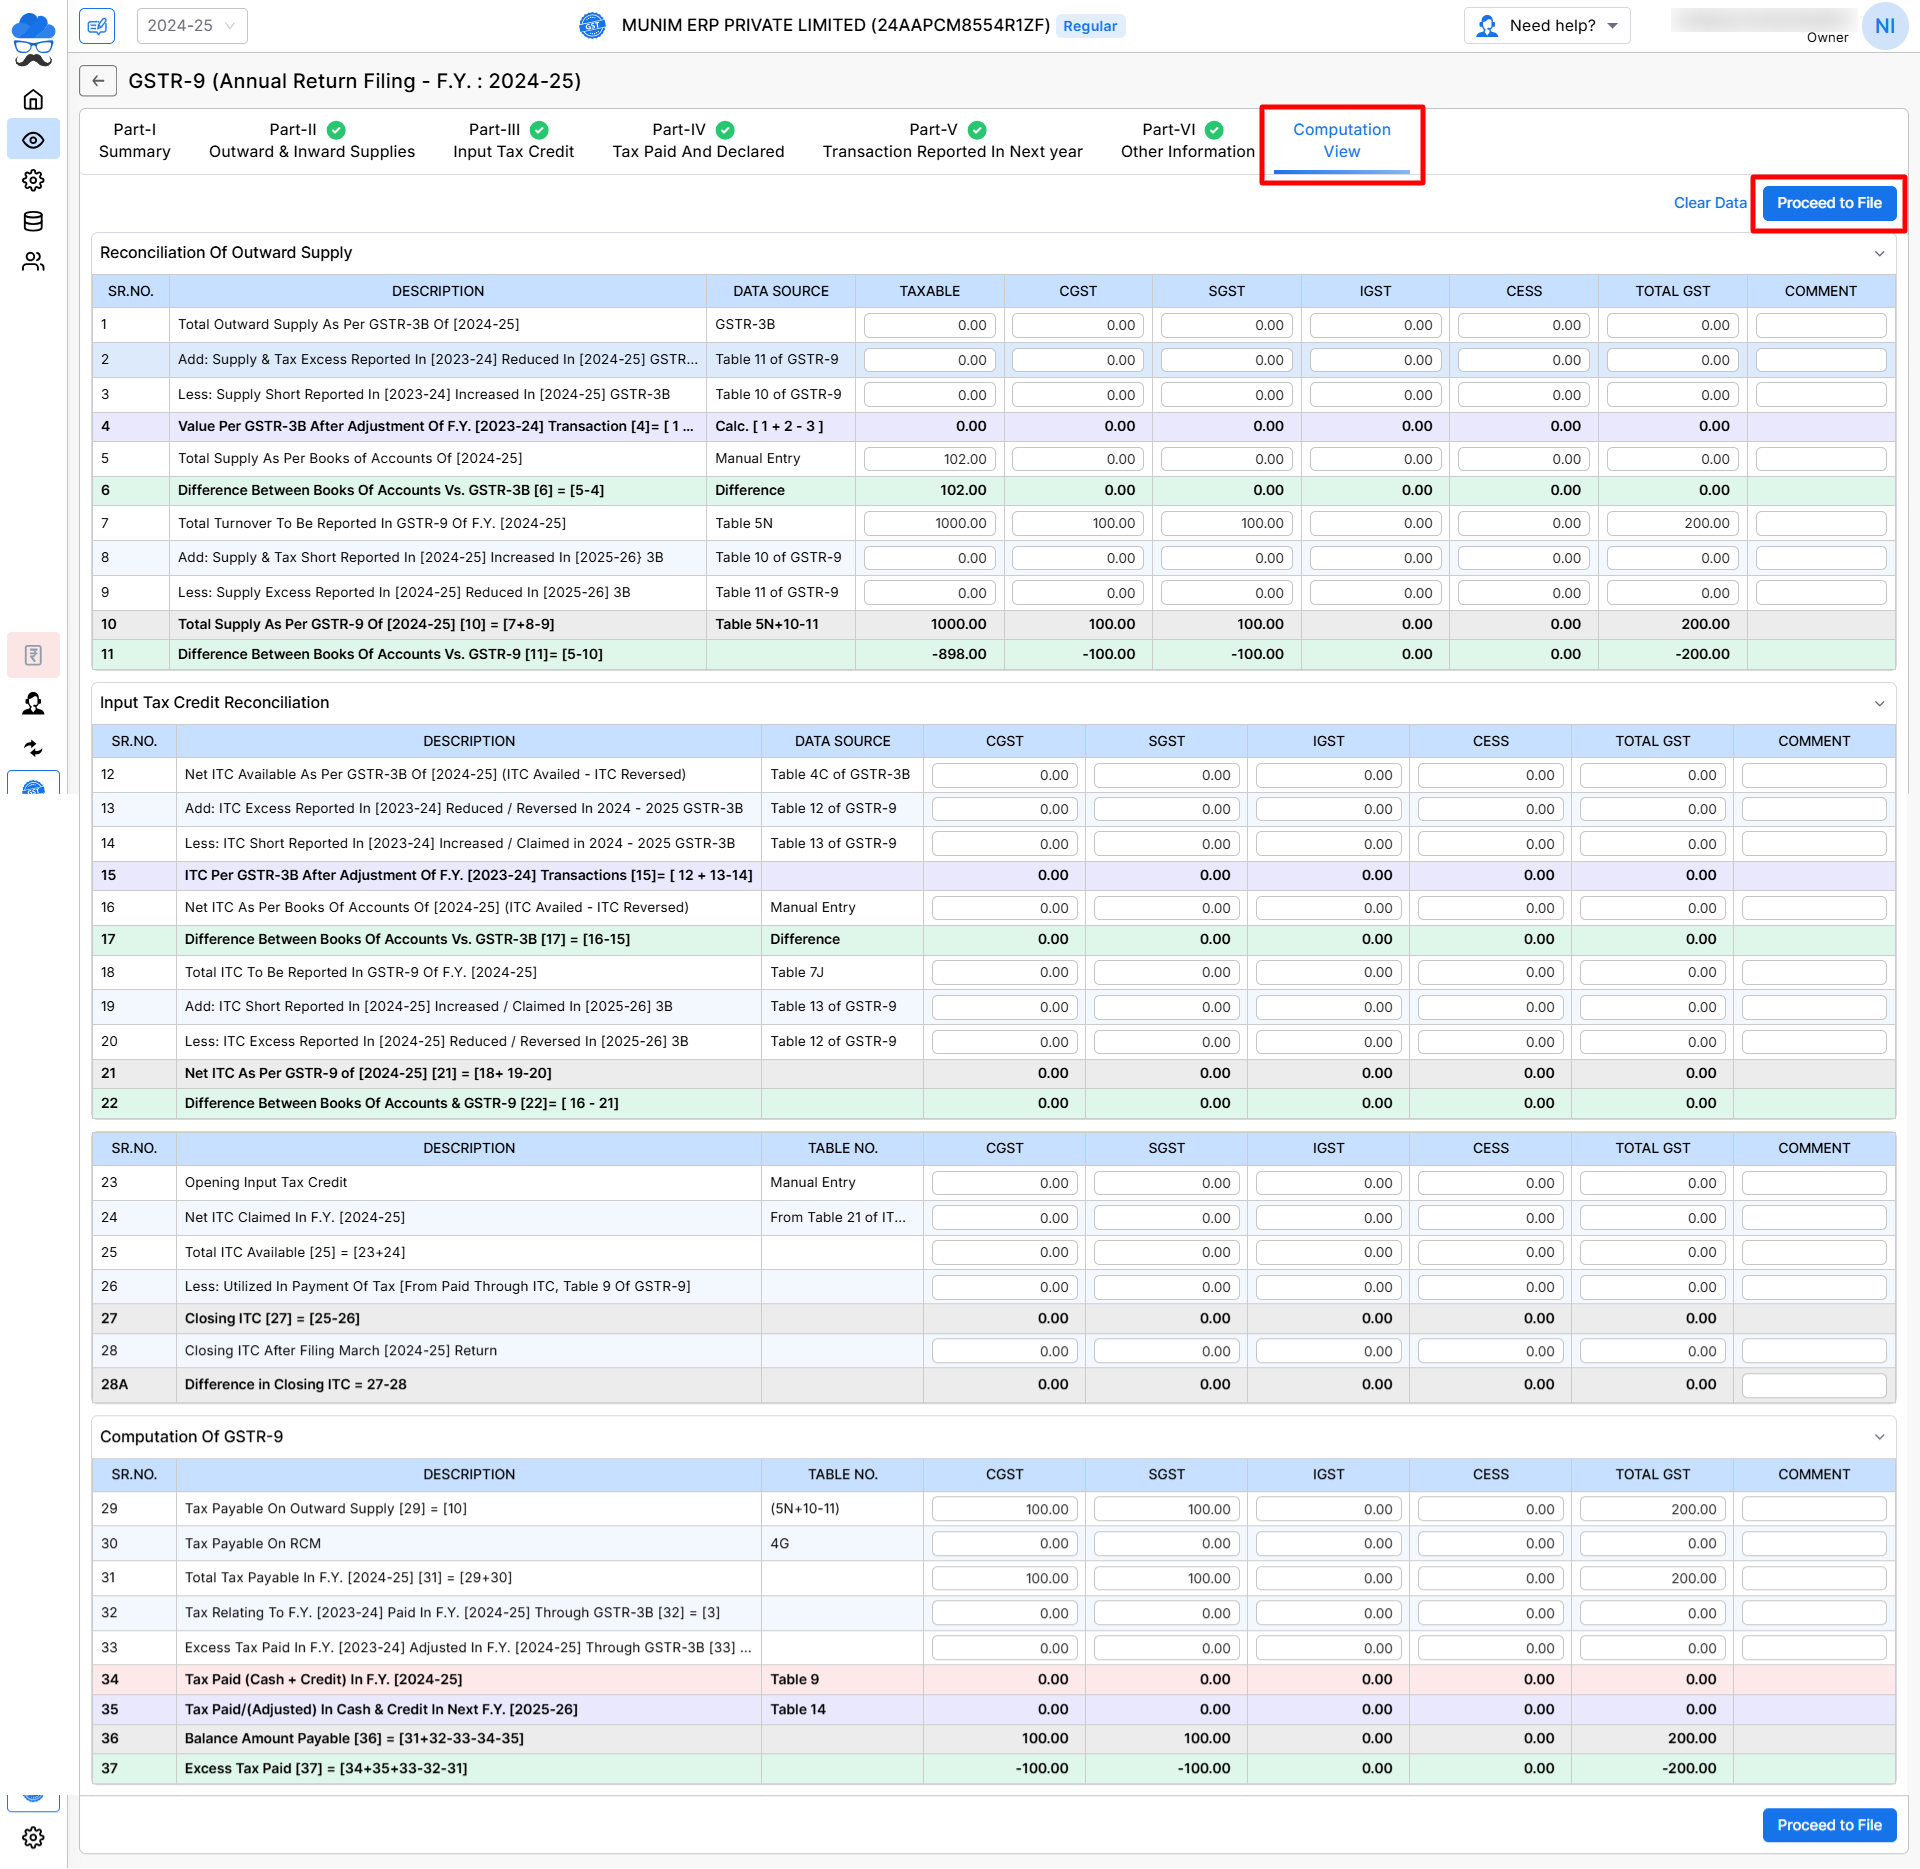This screenshot has height=1869, width=1920.
Task: Click the sync arrows icon in sidebar
Action: point(33,748)
